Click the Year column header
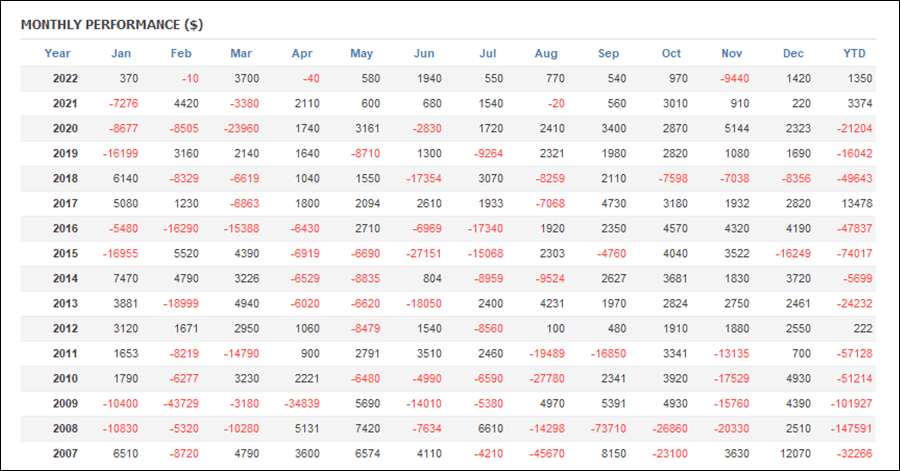Screen dimensions: 900x471 pos(57,53)
